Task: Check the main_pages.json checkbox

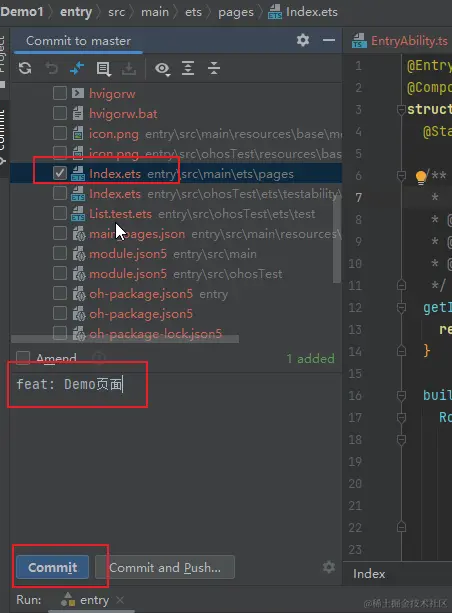Action: (x=60, y=233)
